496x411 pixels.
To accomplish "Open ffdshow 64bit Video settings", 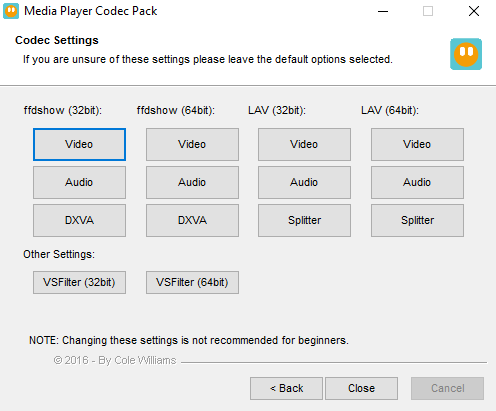I will point(192,144).
